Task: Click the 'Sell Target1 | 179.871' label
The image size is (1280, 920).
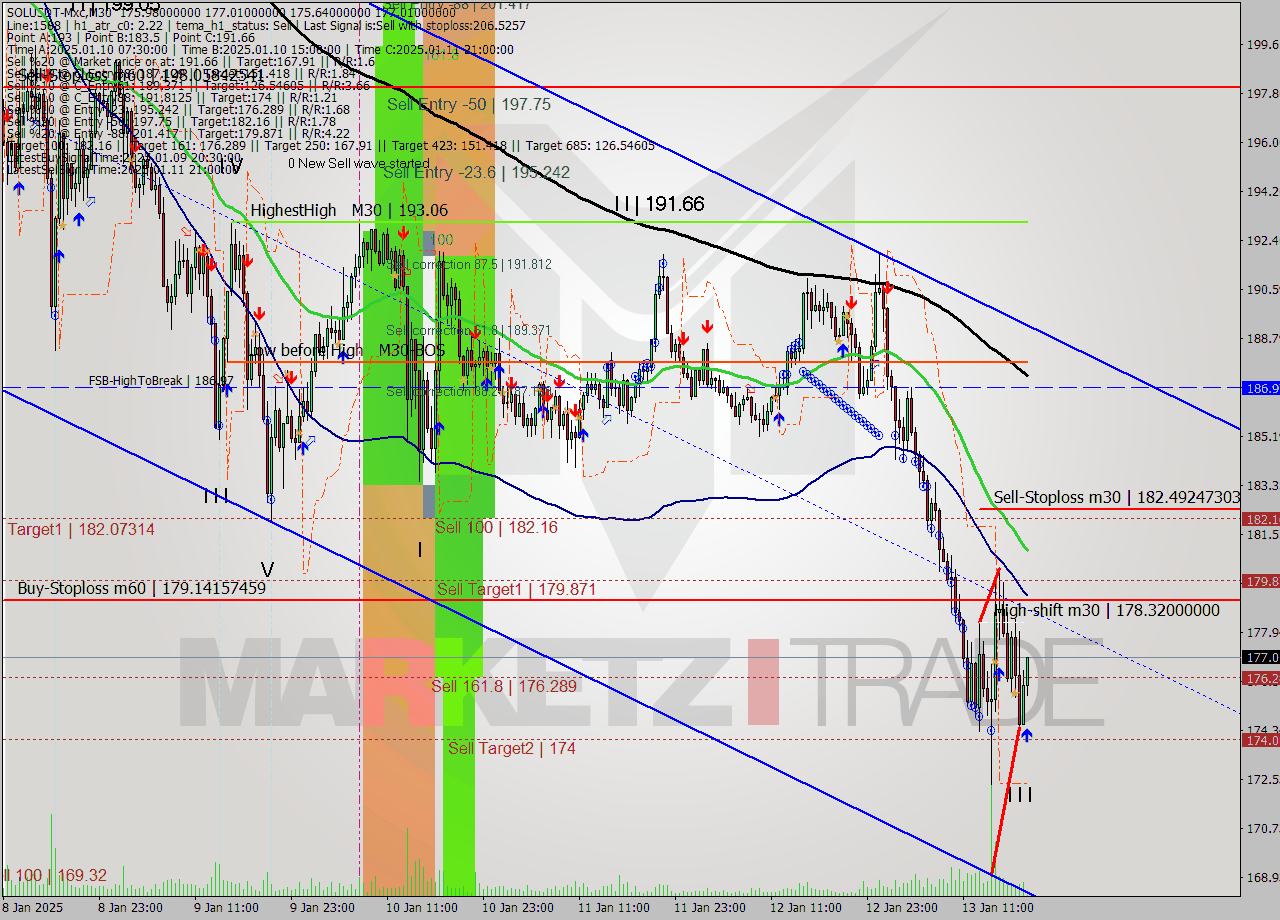Action: click(x=516, y=590)
